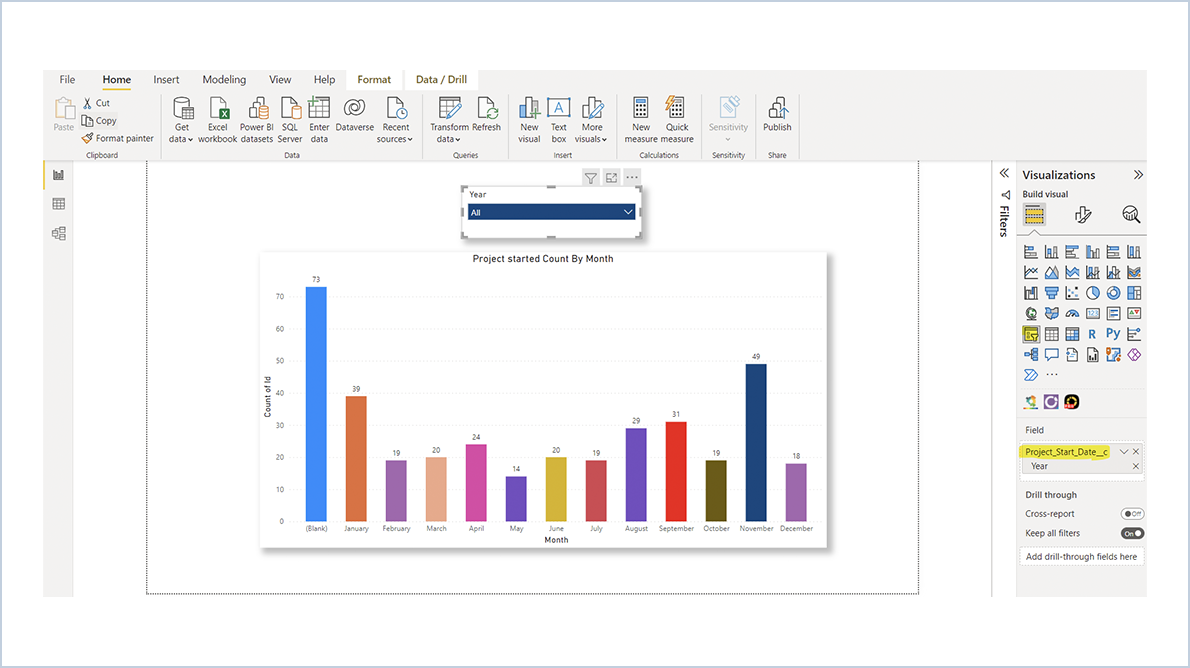Disable the Keep all filters toggle
Image resolution: width=1190 pixels, height=668 pixels.
pos(1133,533)
